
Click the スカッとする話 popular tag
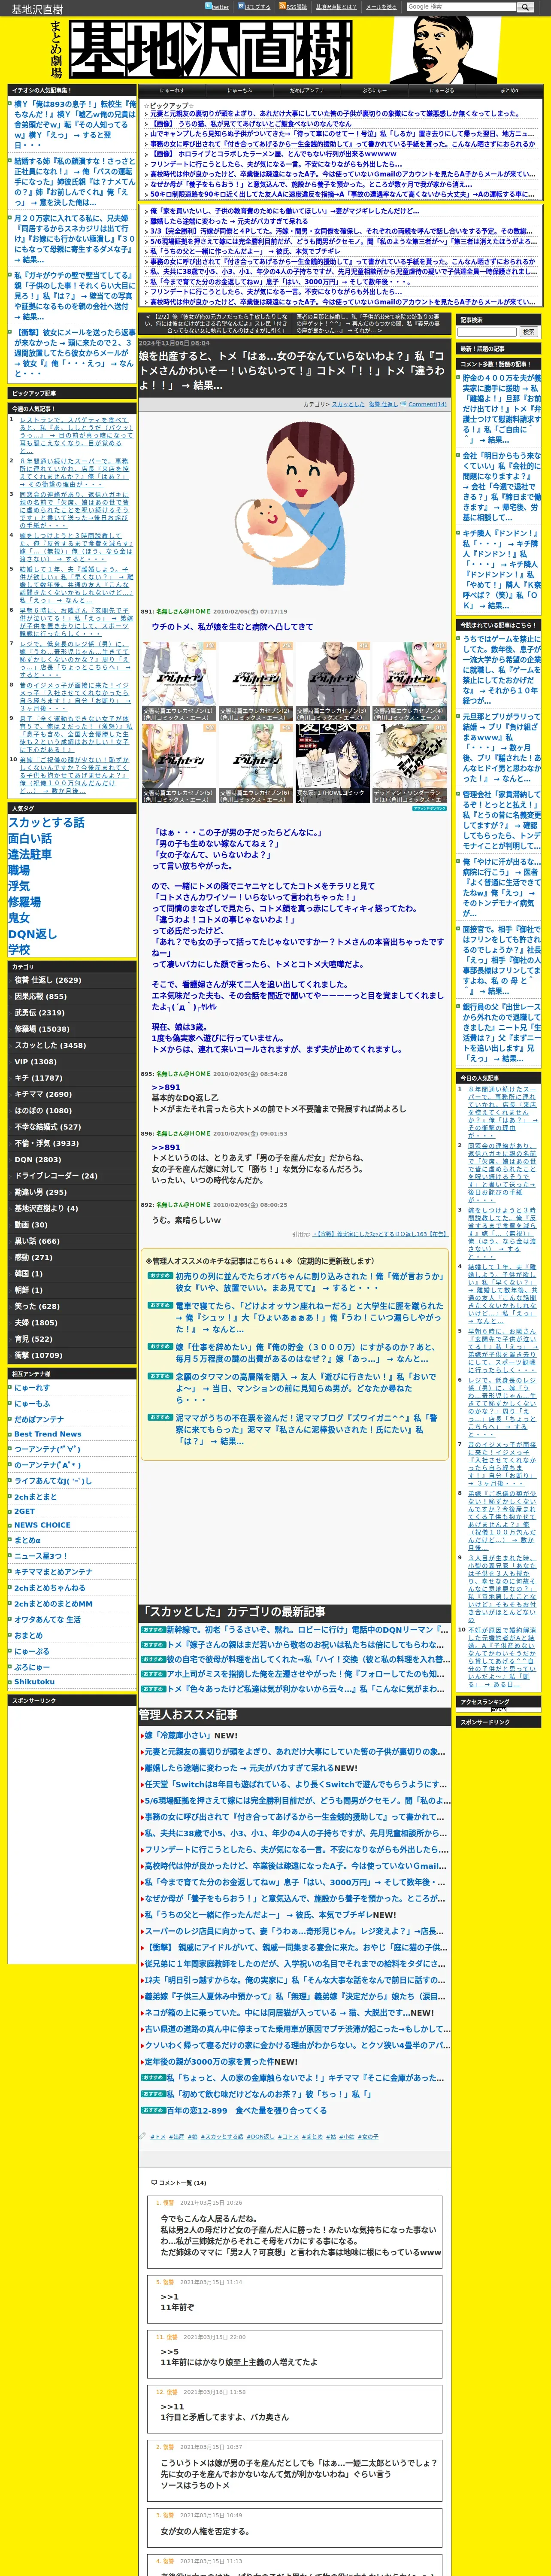(x=46, y=822)
